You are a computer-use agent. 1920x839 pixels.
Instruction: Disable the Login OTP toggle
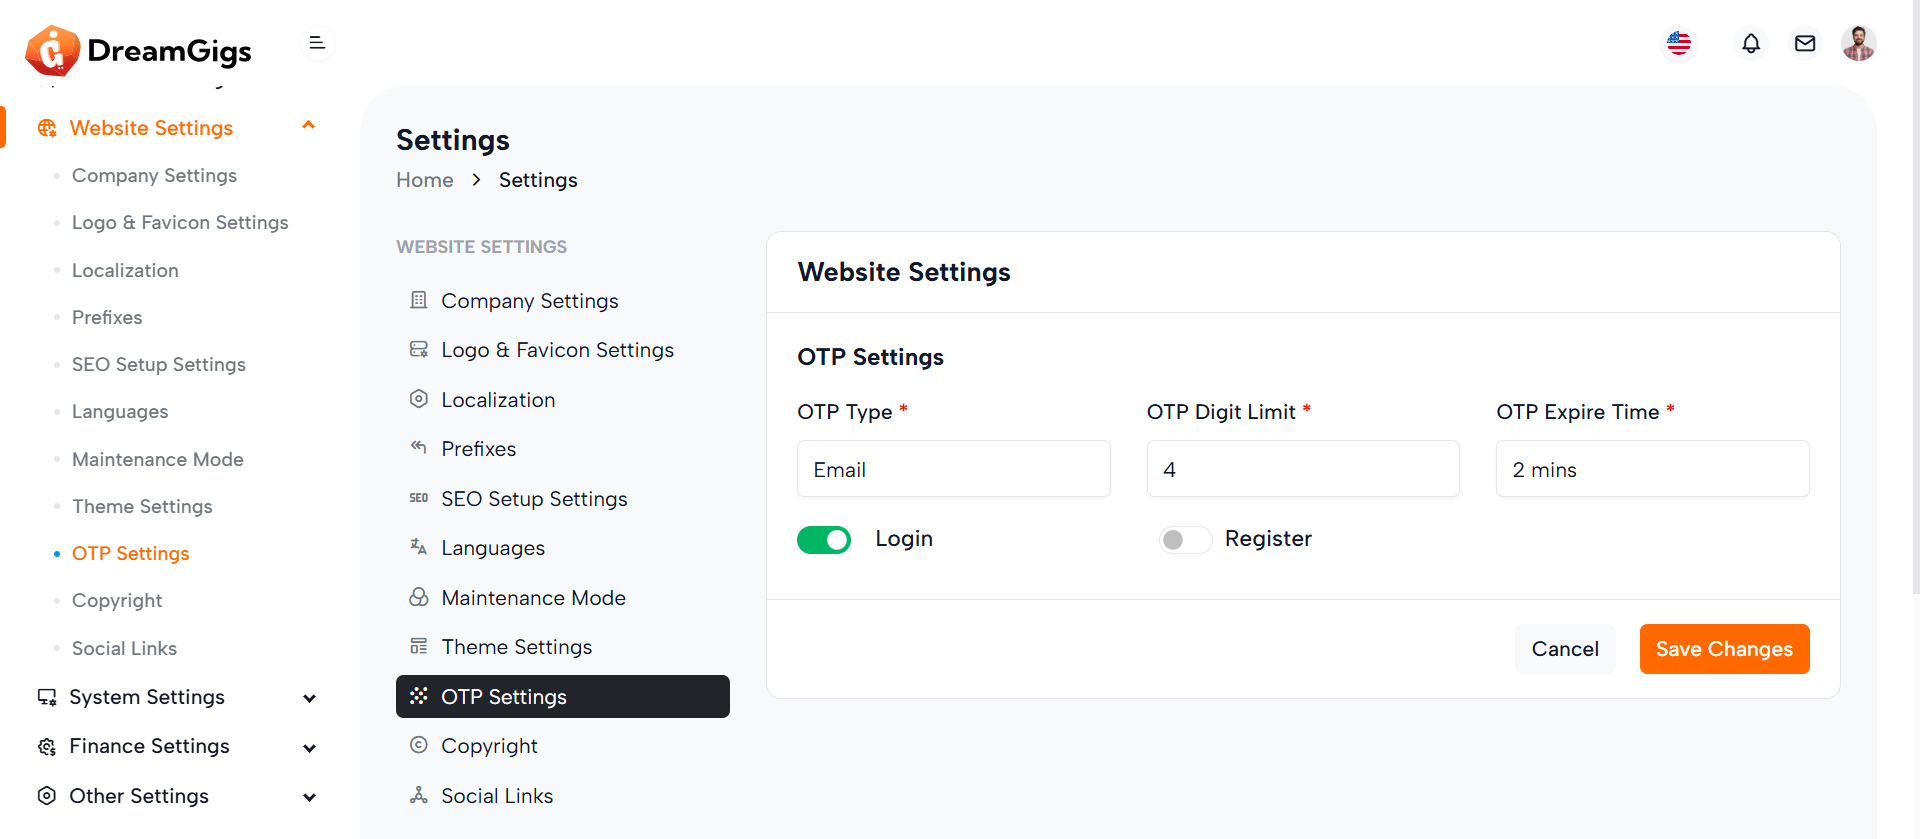tap(824, 540)
